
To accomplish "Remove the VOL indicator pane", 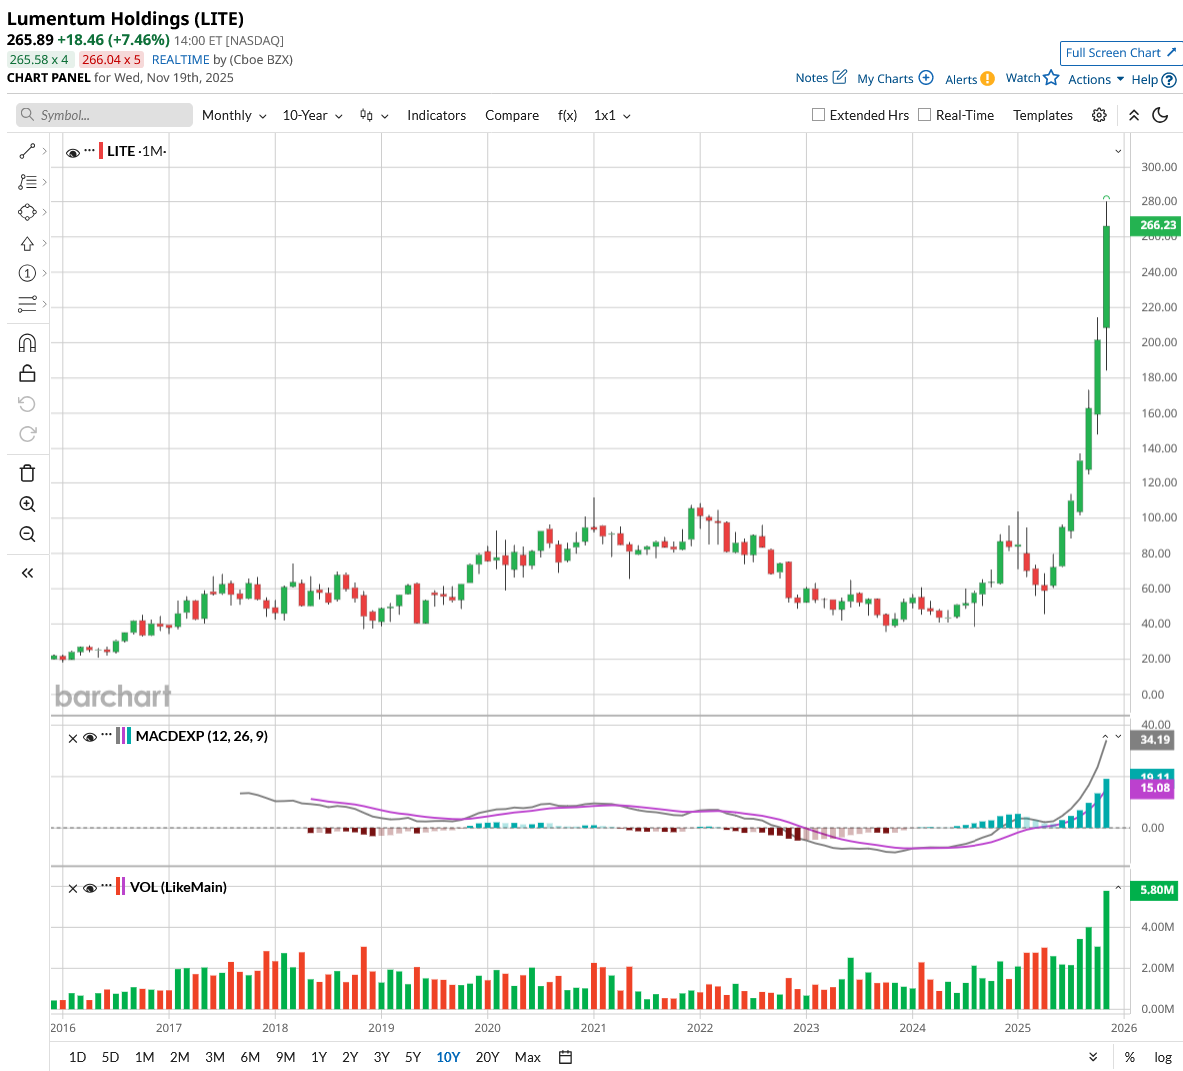I will click(72, 889).
